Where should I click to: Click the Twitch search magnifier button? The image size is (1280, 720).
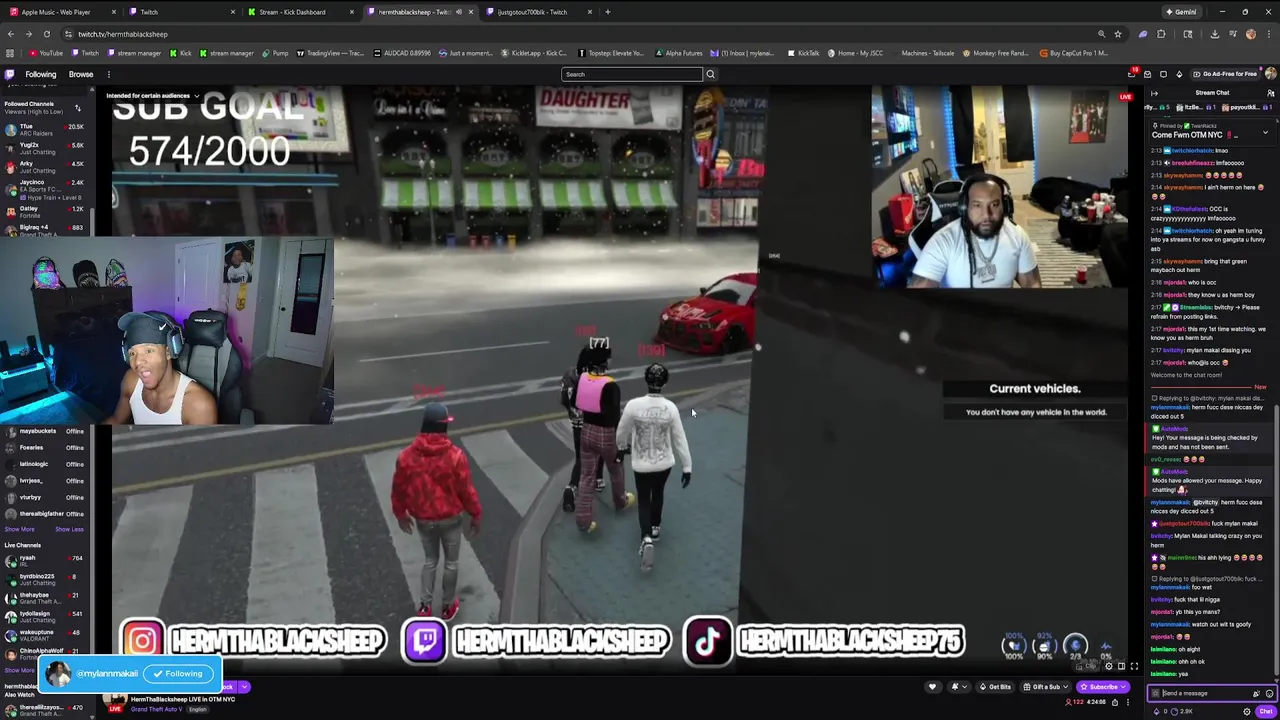point(710,74)
